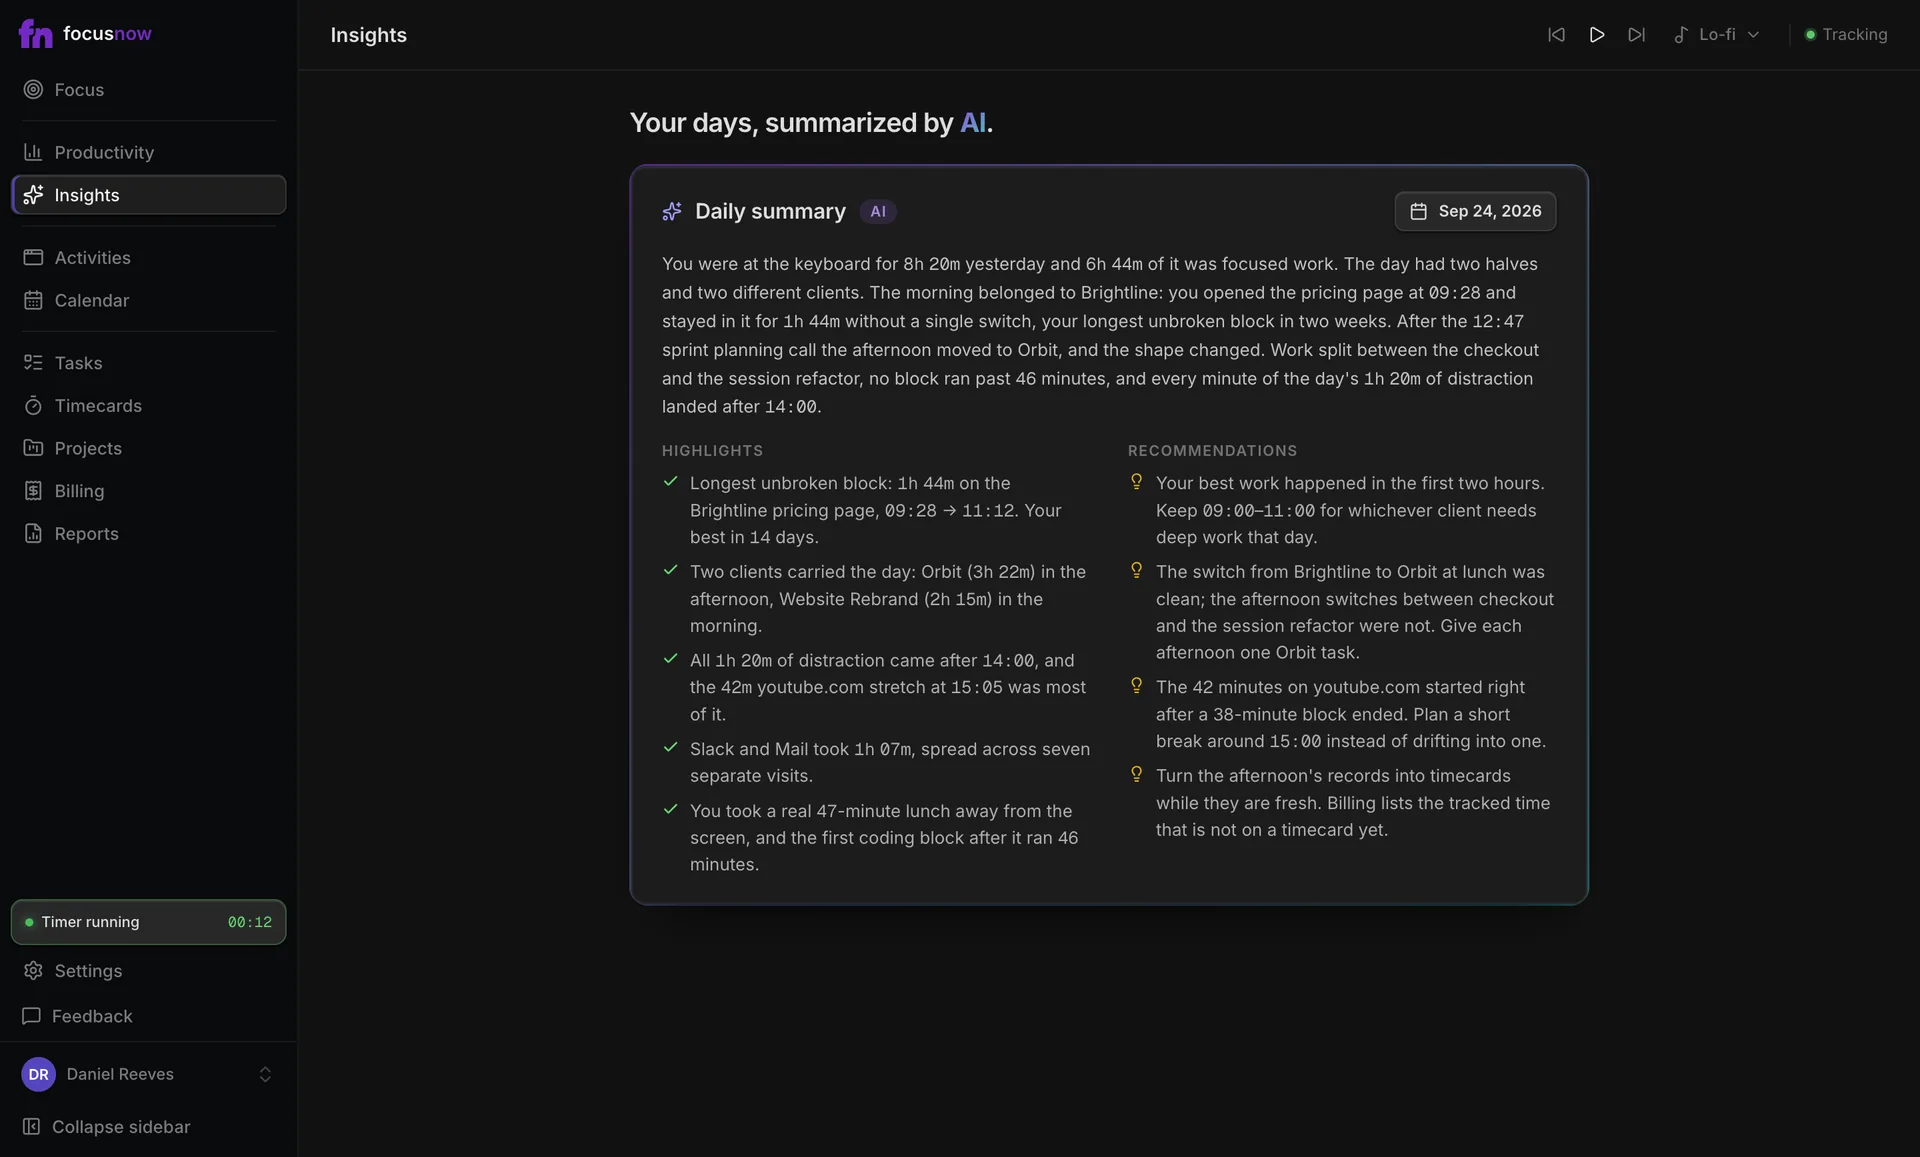Click the lightbulb beside "Turn the afternoon's records"
1920x1157 pixels.
pos(1136,774)
